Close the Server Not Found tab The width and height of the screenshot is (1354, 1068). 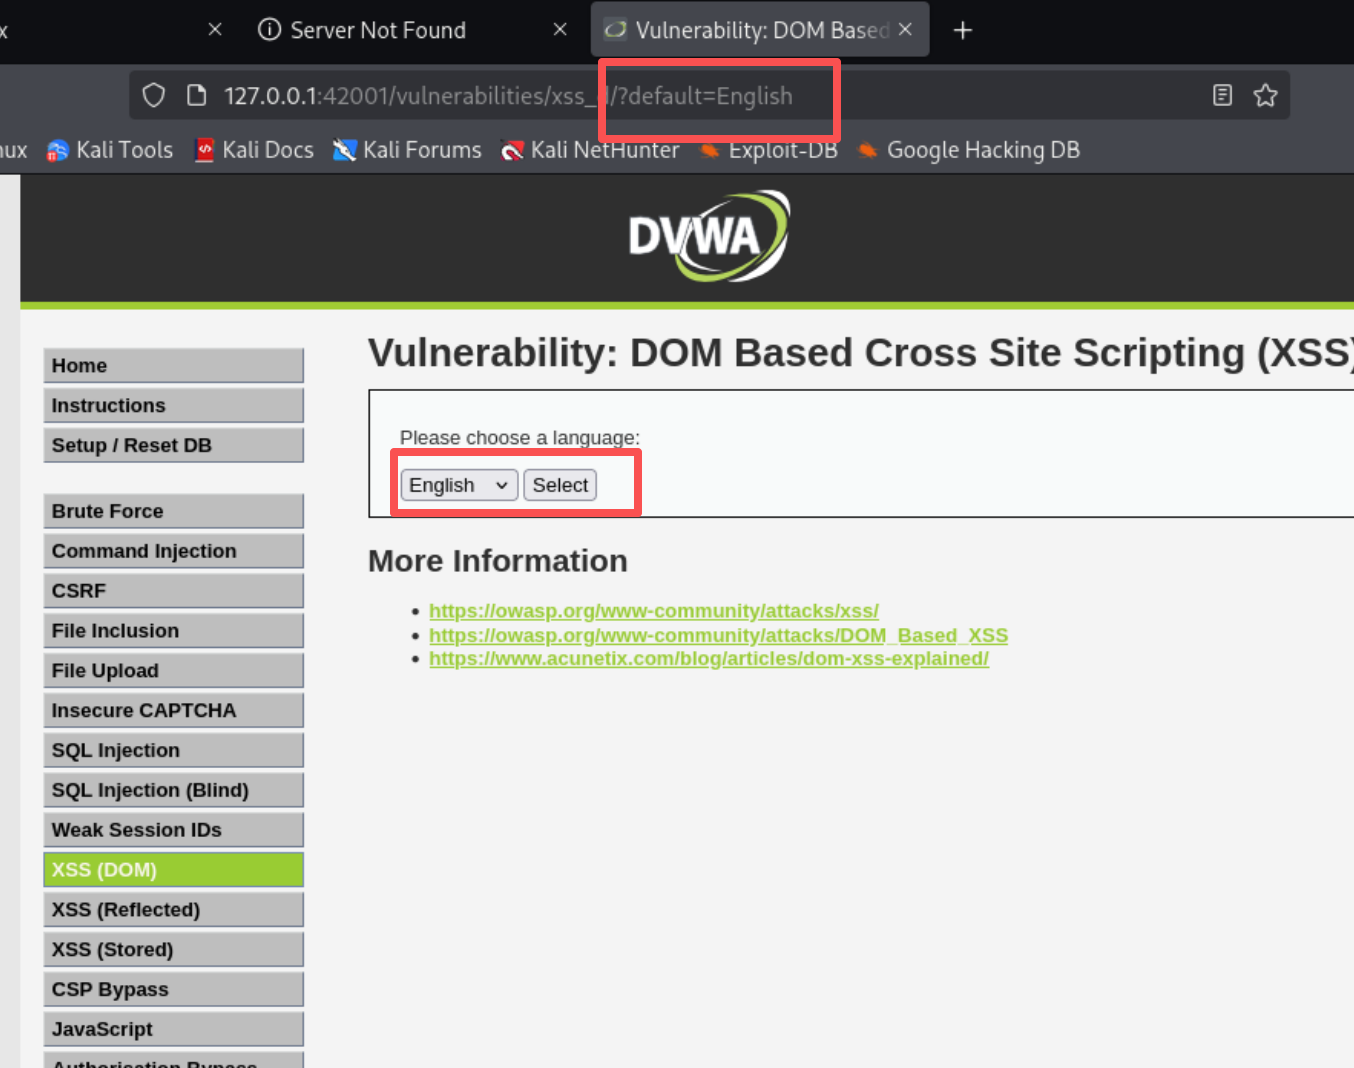tap(560, 30)
